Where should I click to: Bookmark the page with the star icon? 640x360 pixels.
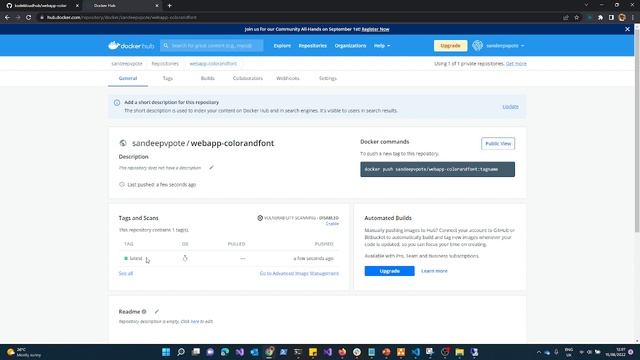pyautogui.click(x=576, y=18)
